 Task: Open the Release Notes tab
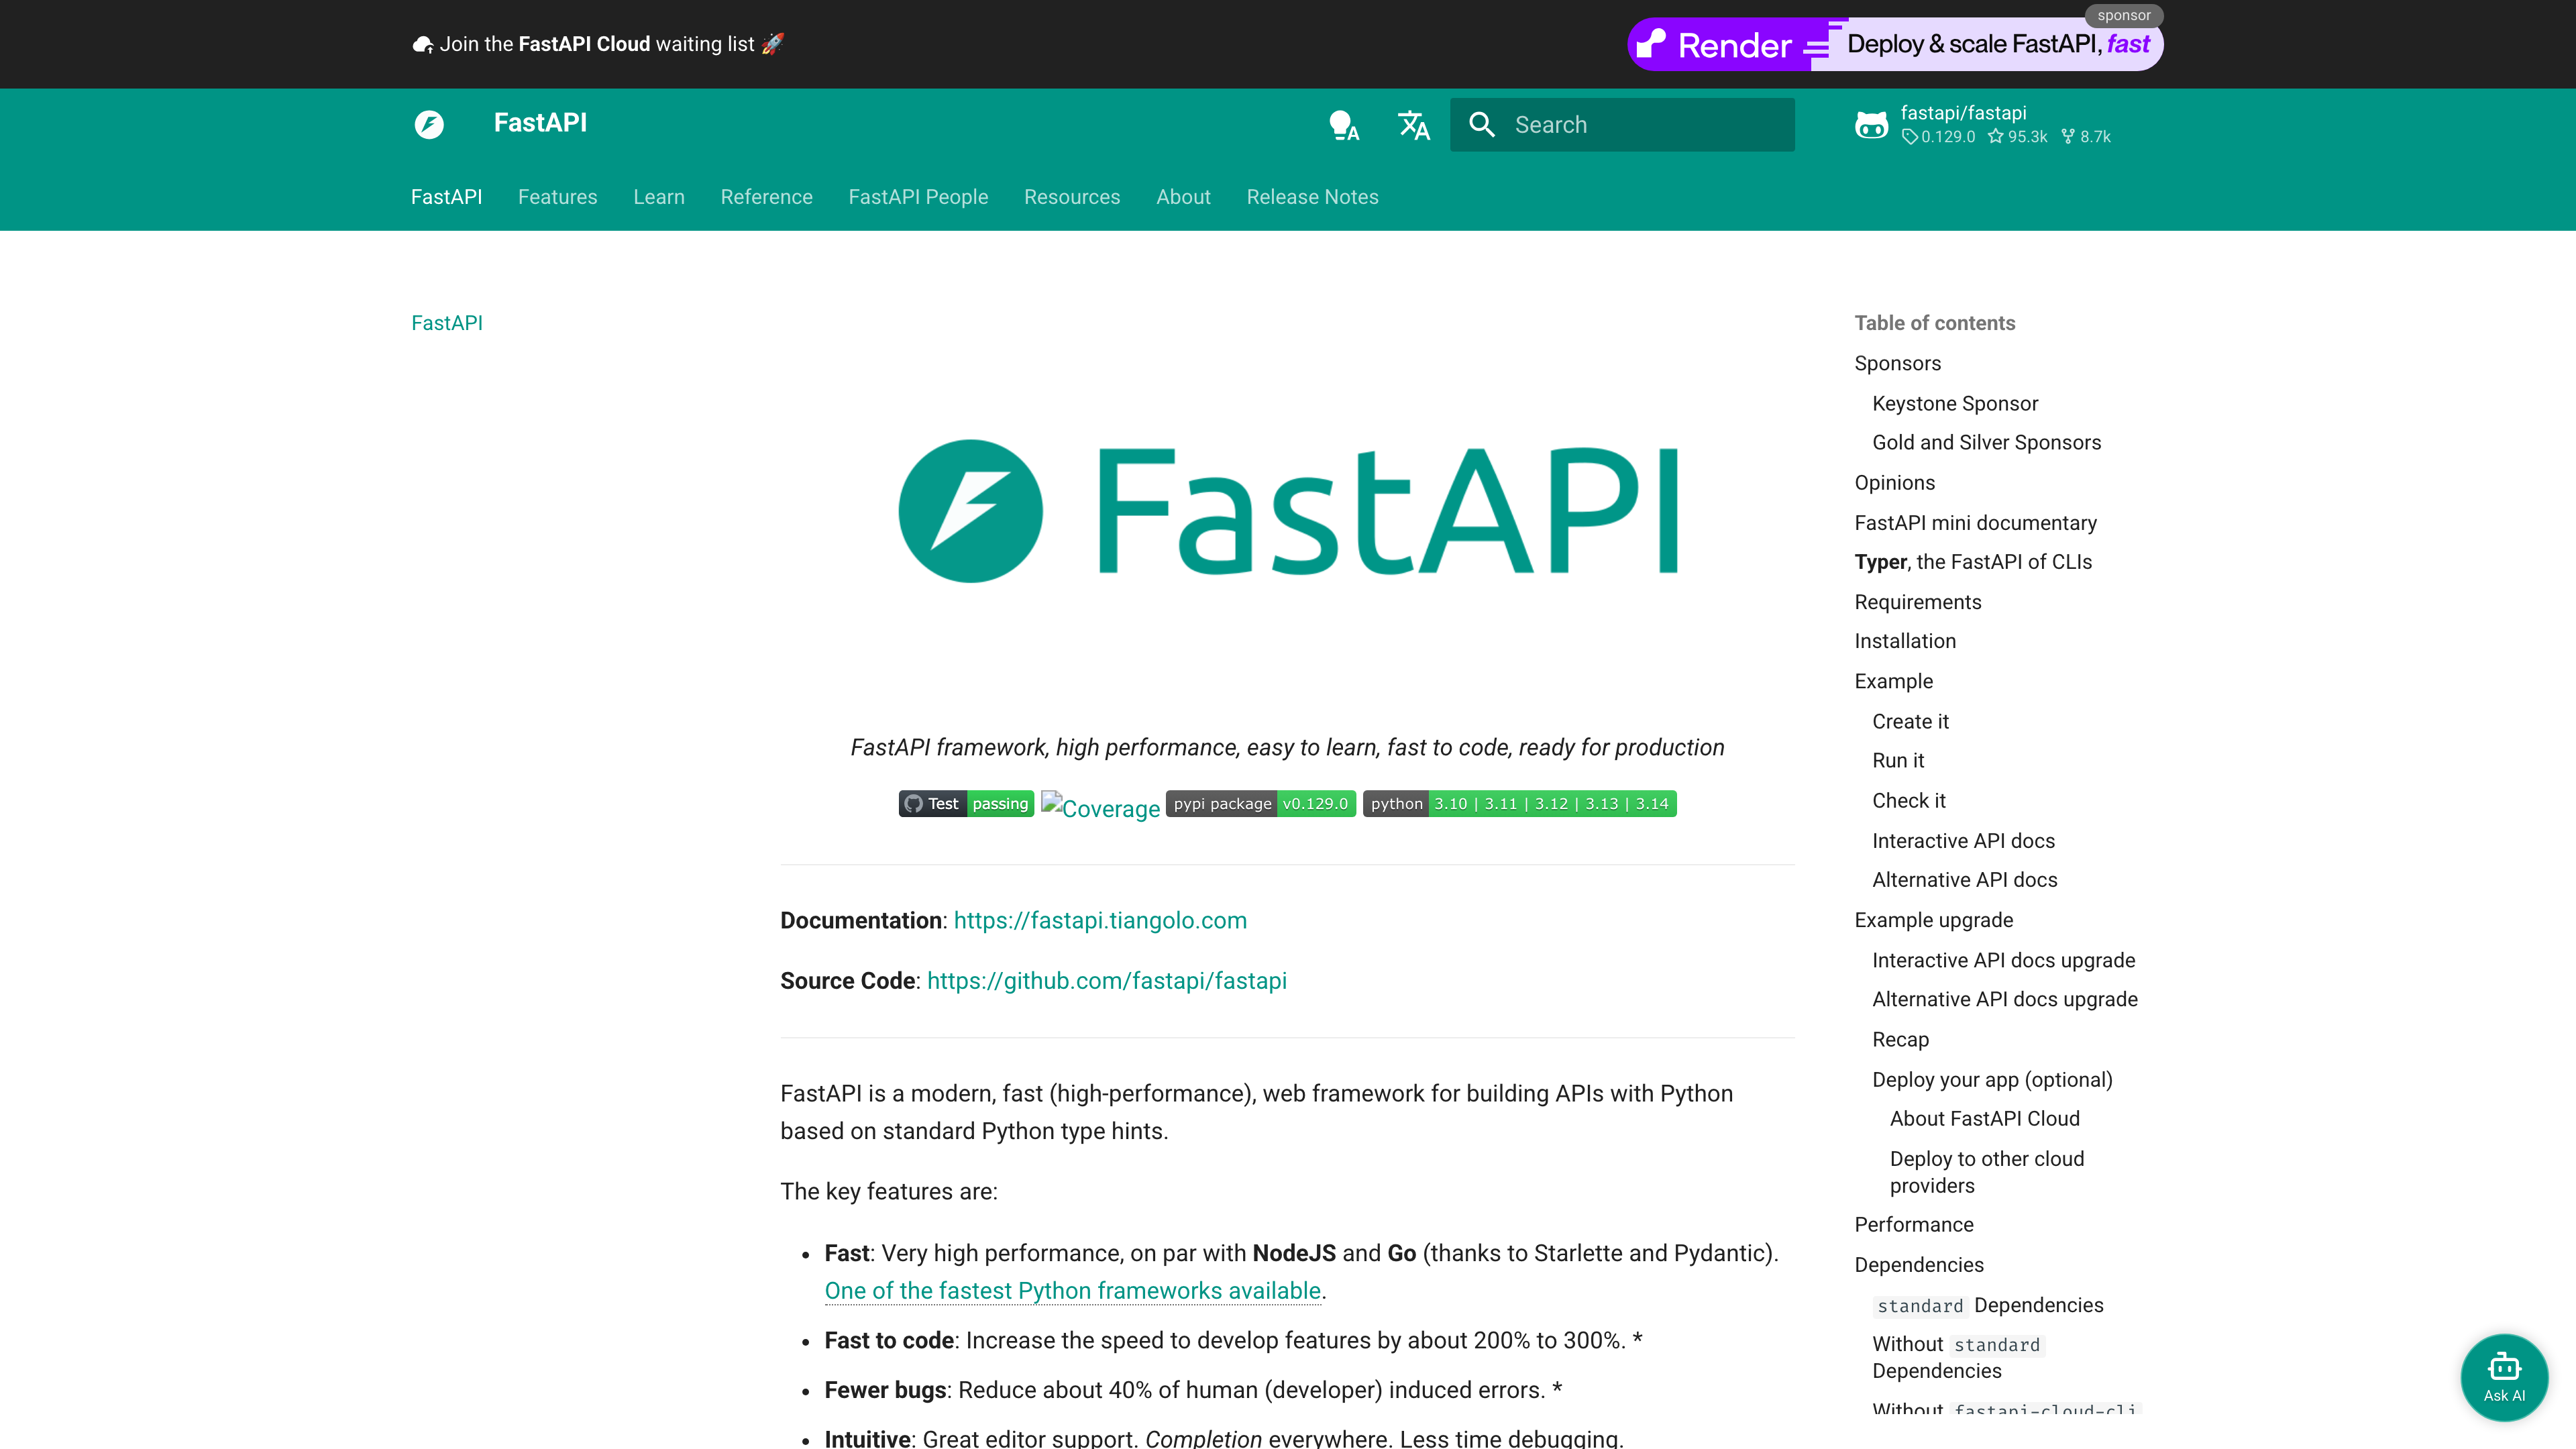(x=1312, y=197)
